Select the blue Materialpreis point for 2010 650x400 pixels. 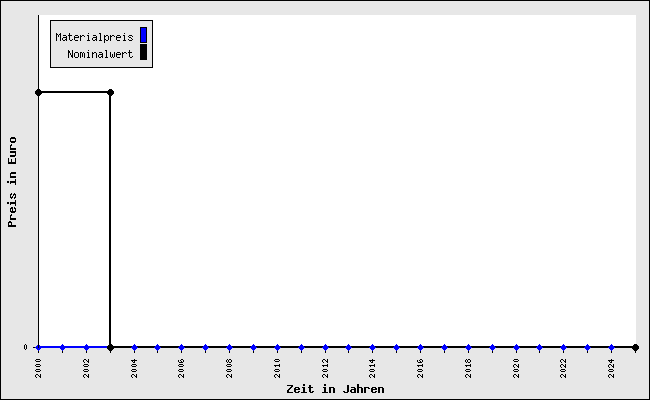[277, 347]
